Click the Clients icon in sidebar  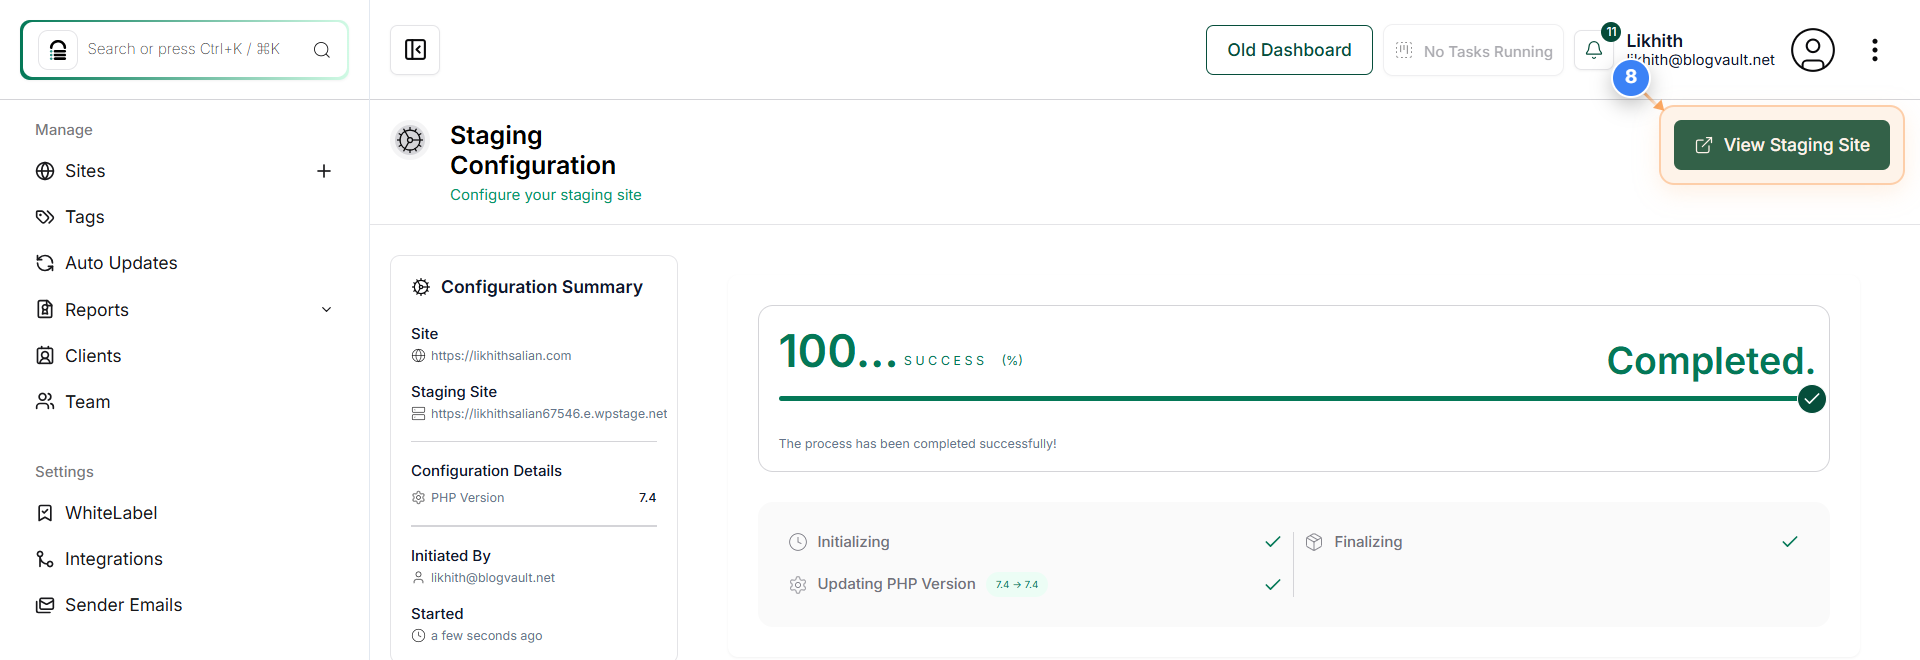point(45,356)
